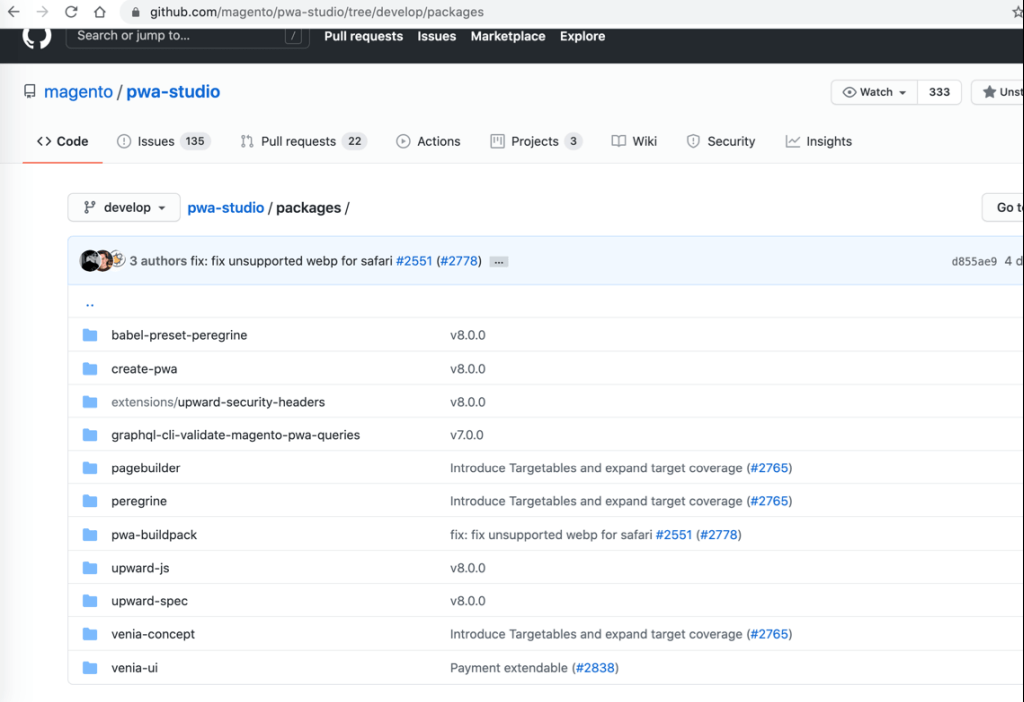Click the folder icon for venia-ui
This screenshot has width=1024, height=702.
pos(90,667)
